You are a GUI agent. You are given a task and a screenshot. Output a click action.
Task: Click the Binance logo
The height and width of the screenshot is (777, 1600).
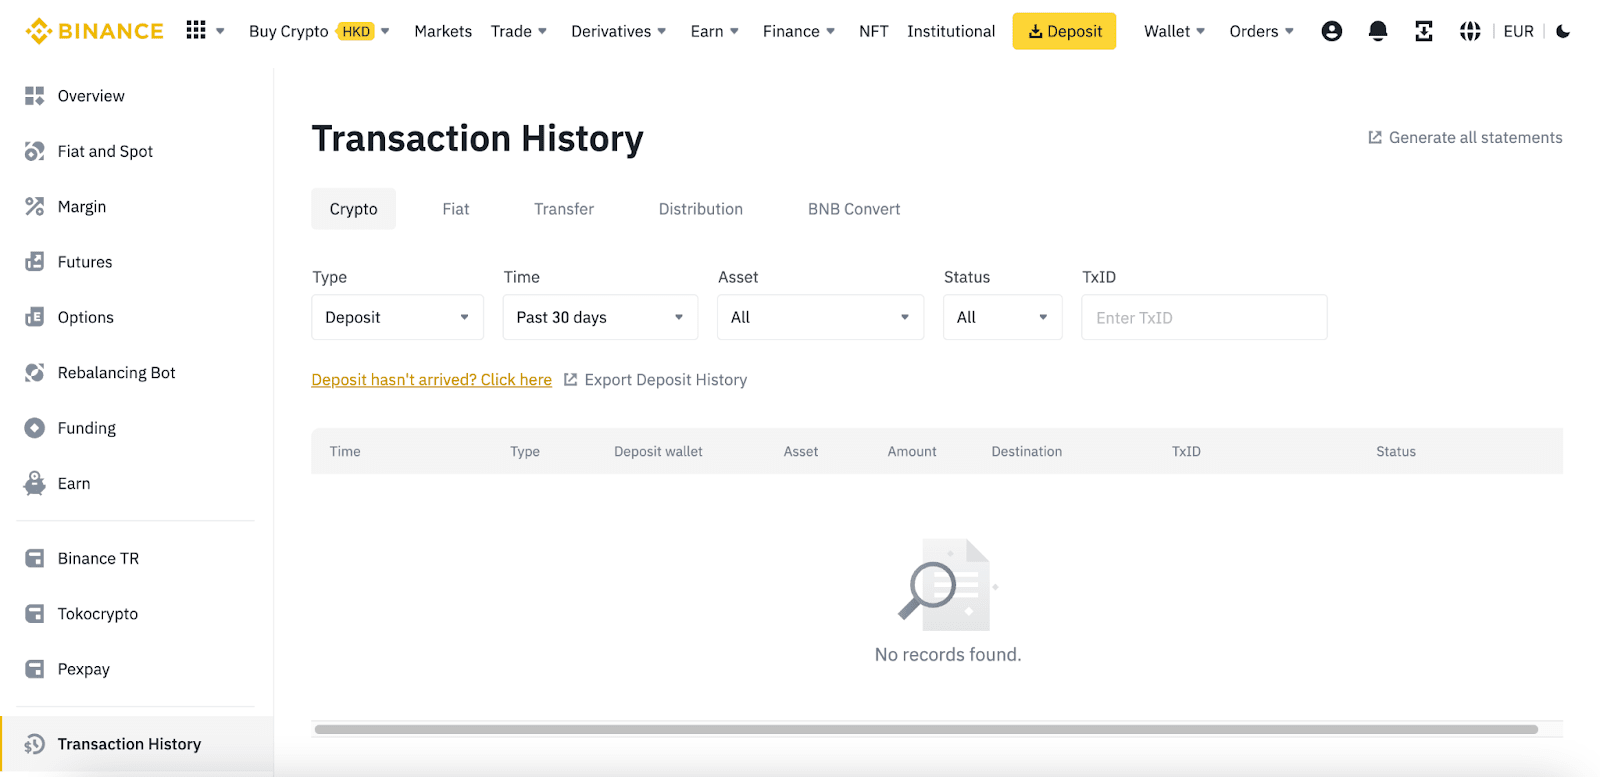94,31
